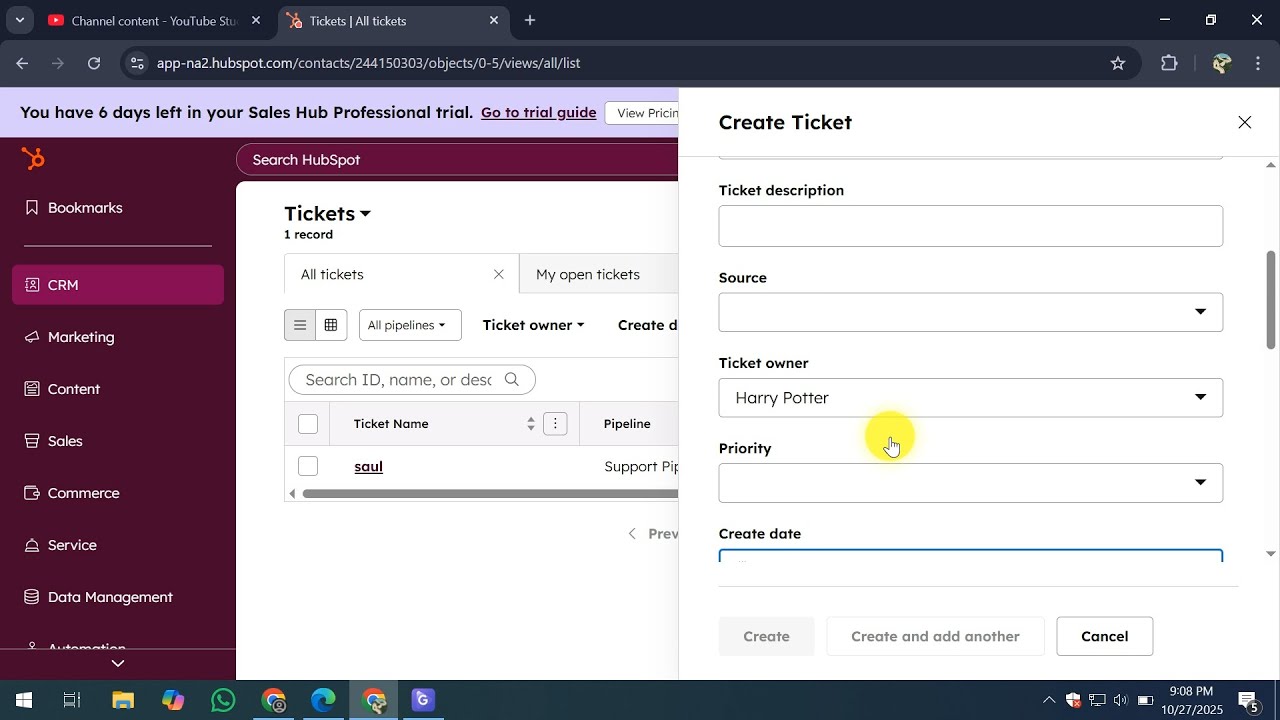This screenshot has width=1280, height=720.
Task: Reload the page
Action: (94, 63)
